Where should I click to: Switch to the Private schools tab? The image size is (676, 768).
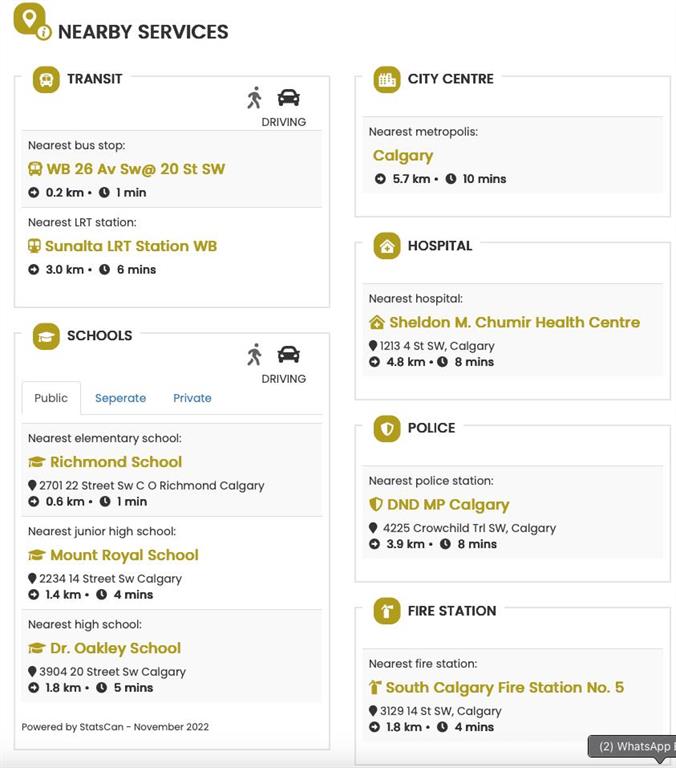(x=192, y=398)
